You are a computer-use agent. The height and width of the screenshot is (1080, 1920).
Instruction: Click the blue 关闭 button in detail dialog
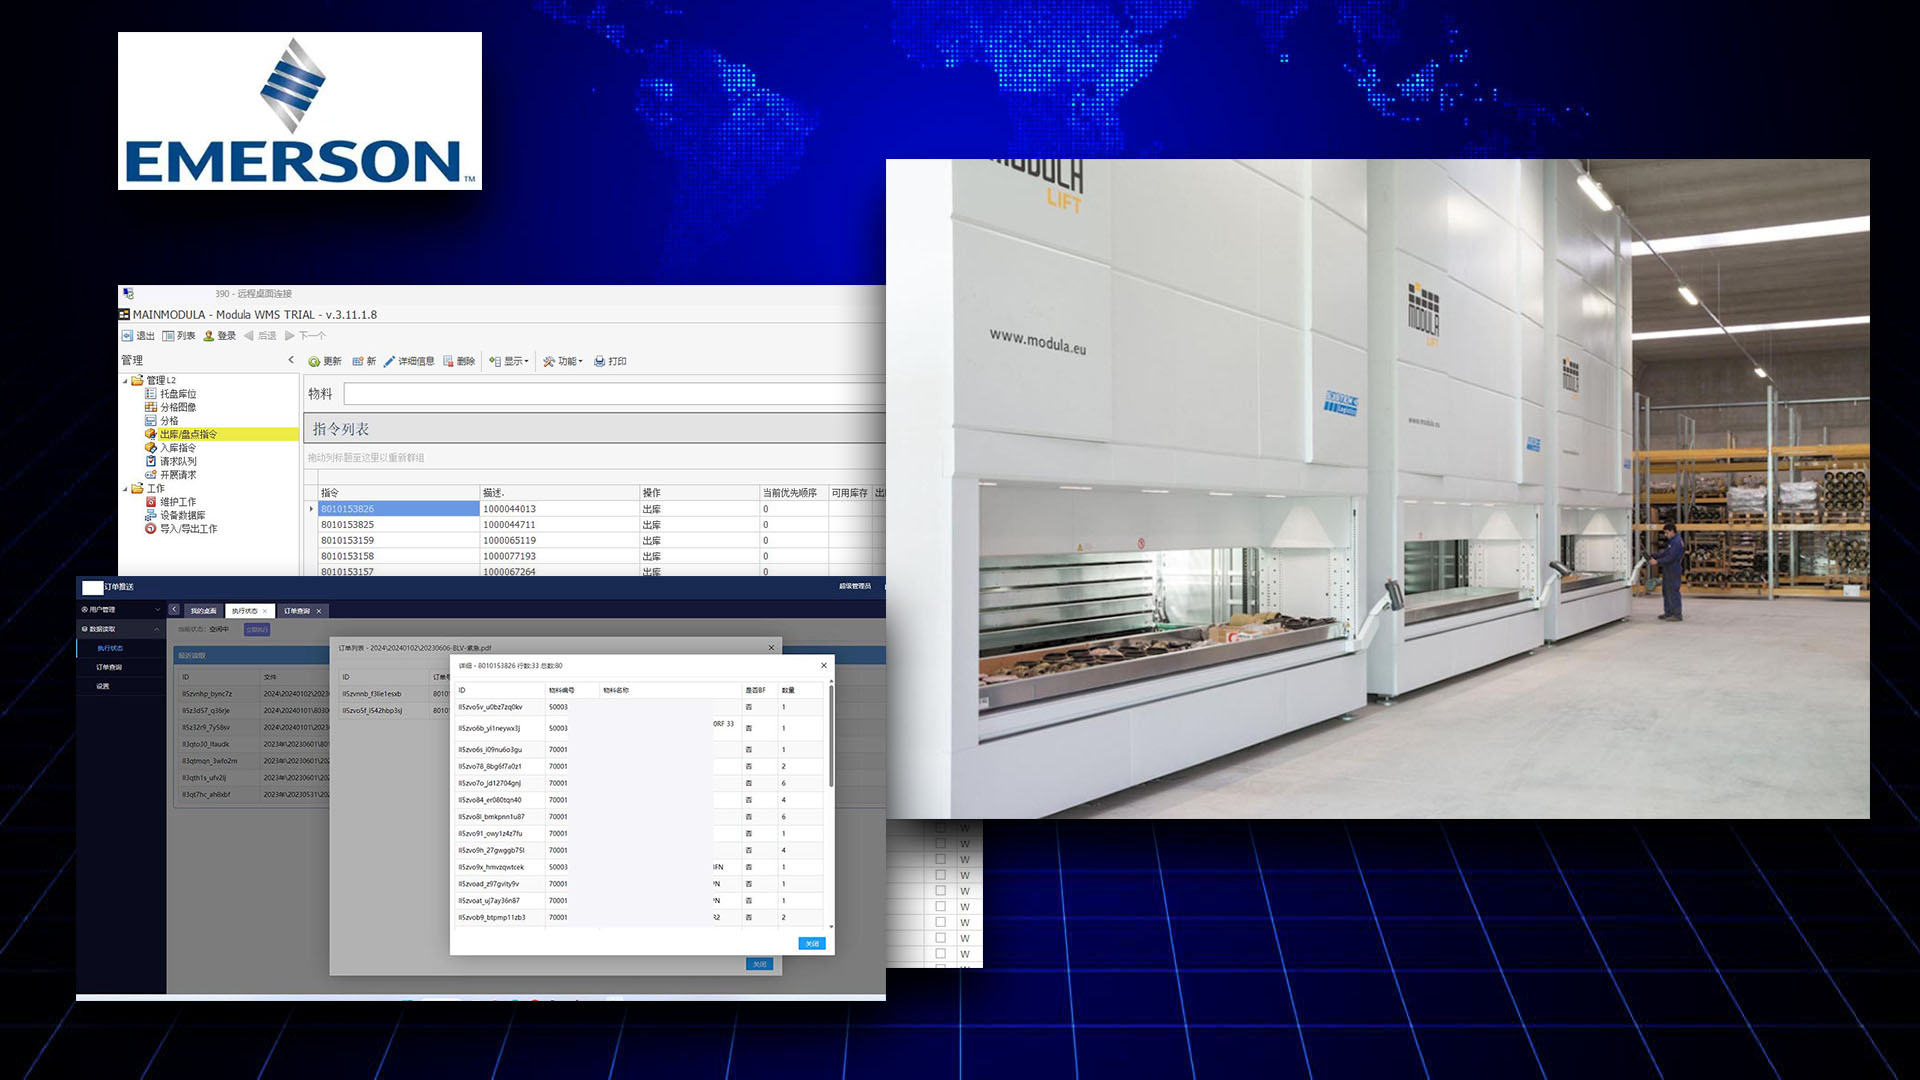(x=812, y=944)
